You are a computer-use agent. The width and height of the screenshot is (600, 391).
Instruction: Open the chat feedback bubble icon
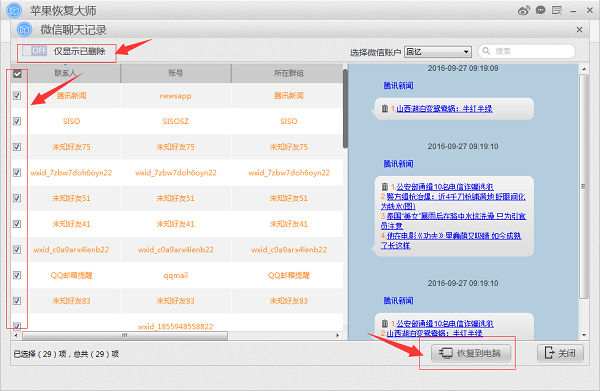[x=540, y=10]
